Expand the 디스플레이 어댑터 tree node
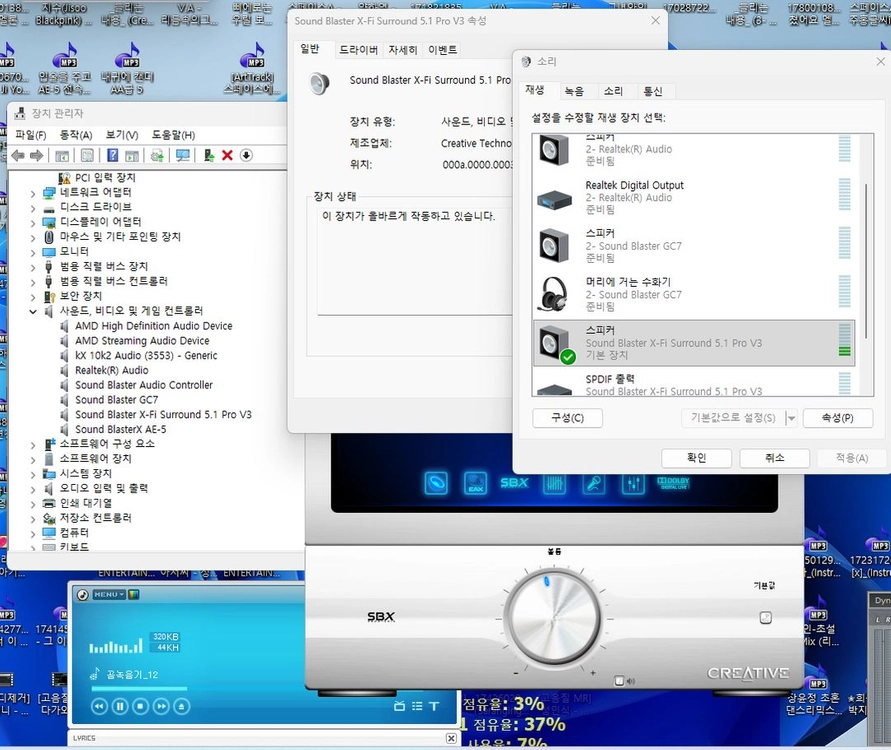Screen dimensions: 891x750 tap(33, 223)
